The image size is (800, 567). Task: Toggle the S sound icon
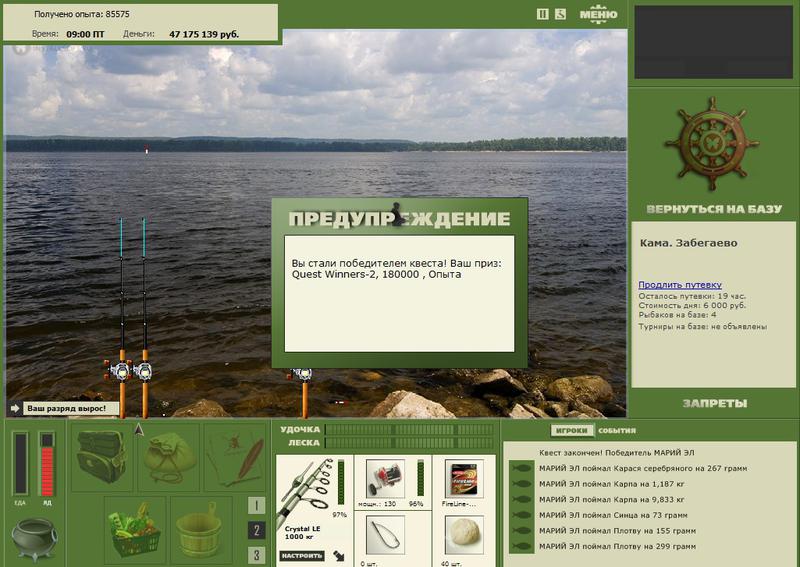pyautogui.click(x=560, y=14)
